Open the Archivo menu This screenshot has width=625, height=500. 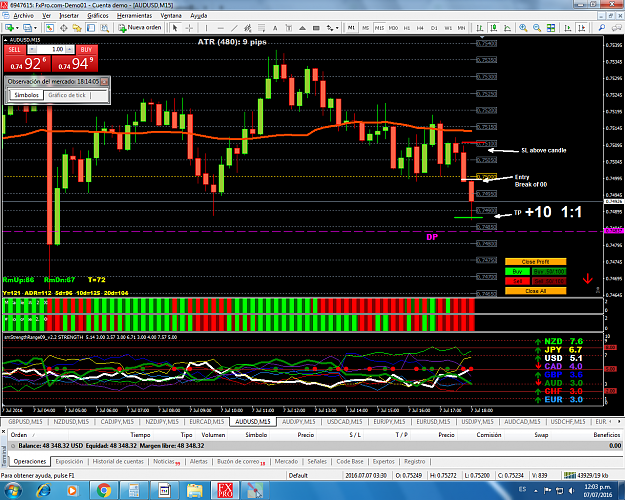[x=24, y=16]
